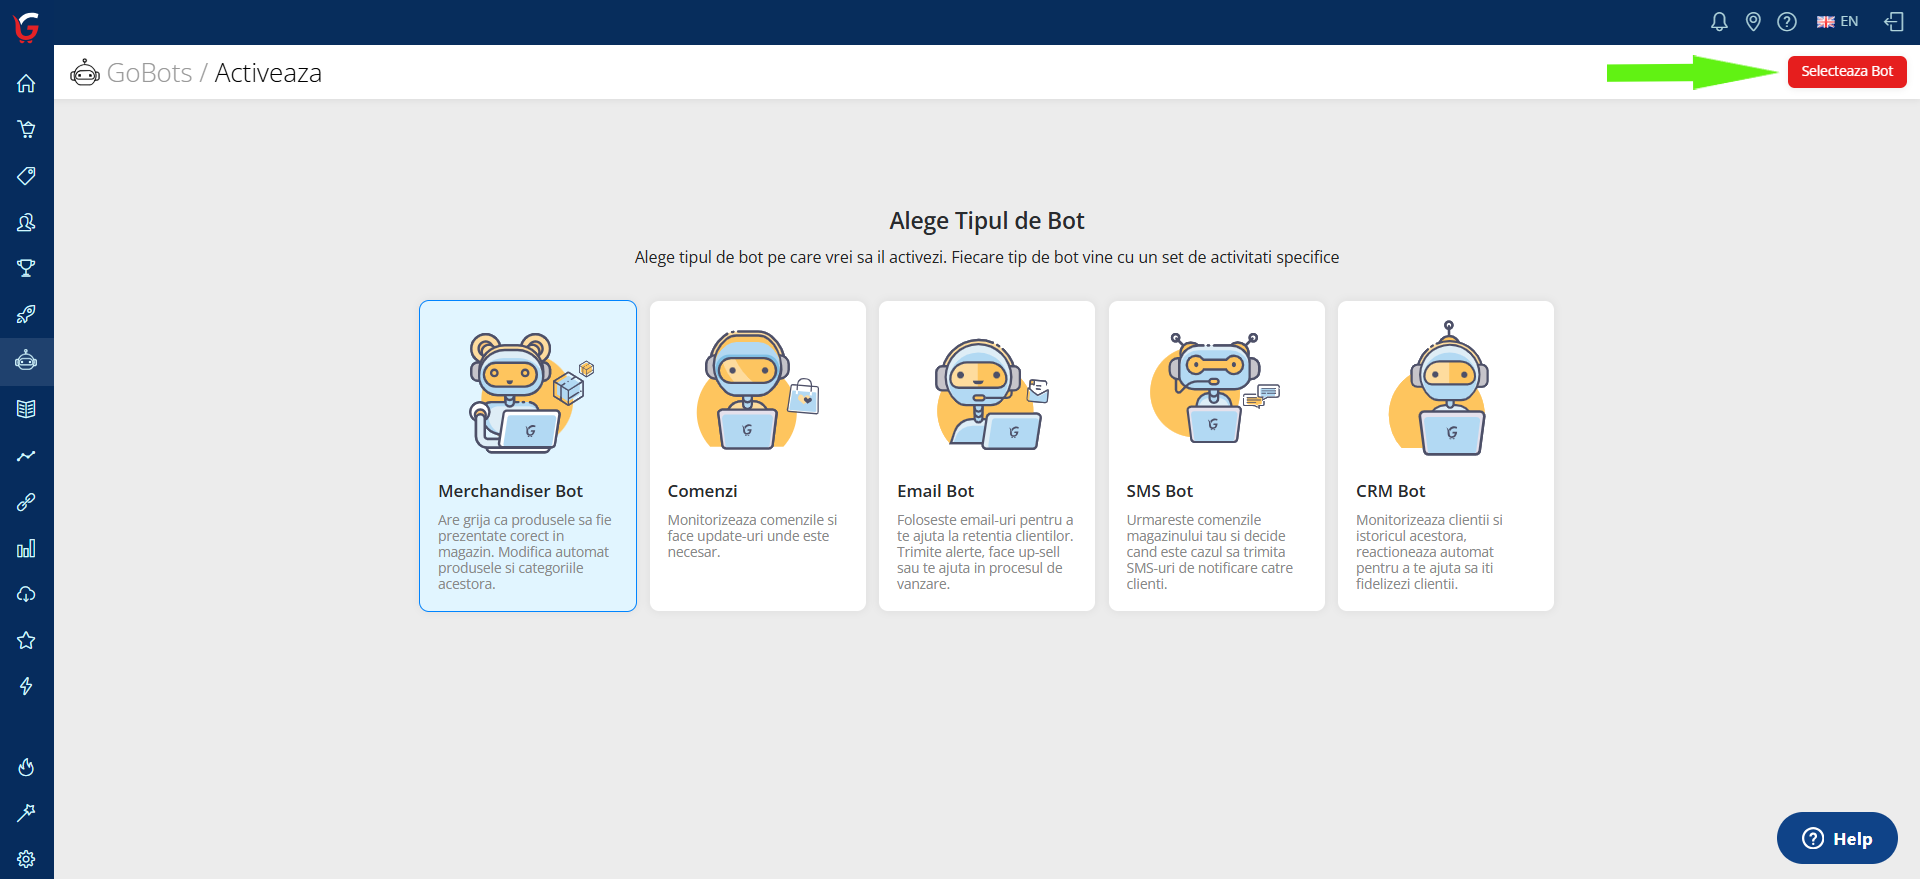
Task: Open the trophy icon in sidebar
Action: click(26, 268)
